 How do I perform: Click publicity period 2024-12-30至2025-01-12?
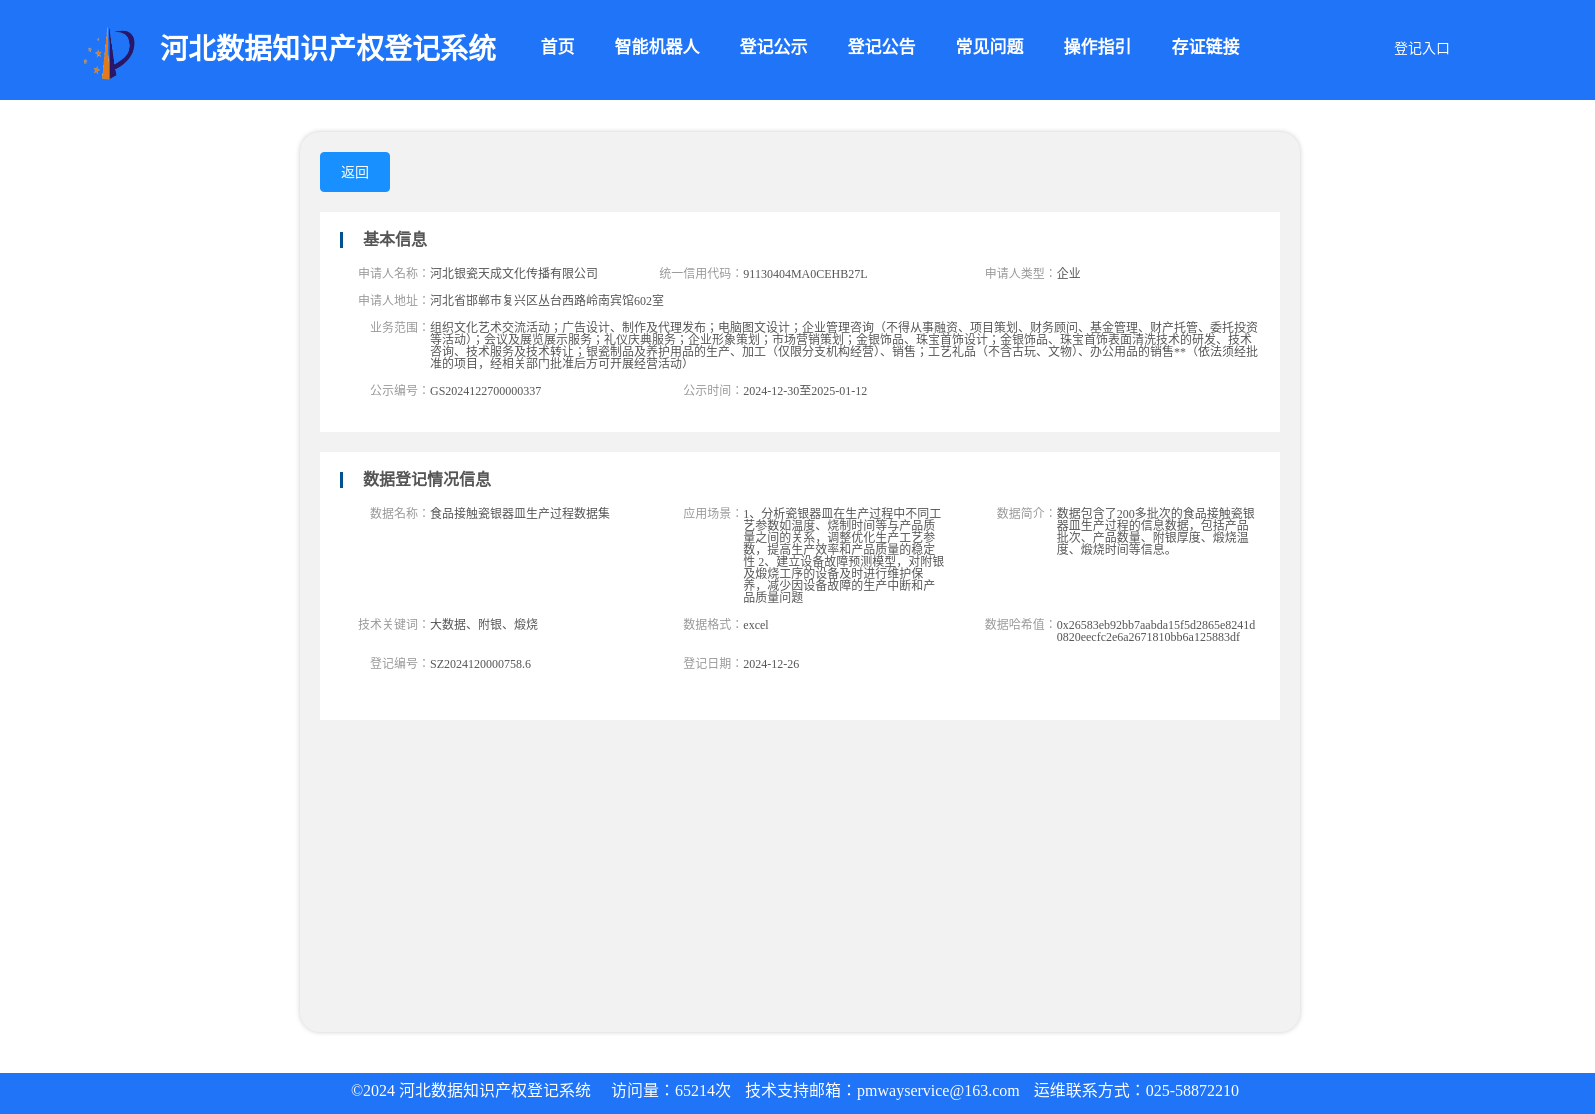(805, 391)
